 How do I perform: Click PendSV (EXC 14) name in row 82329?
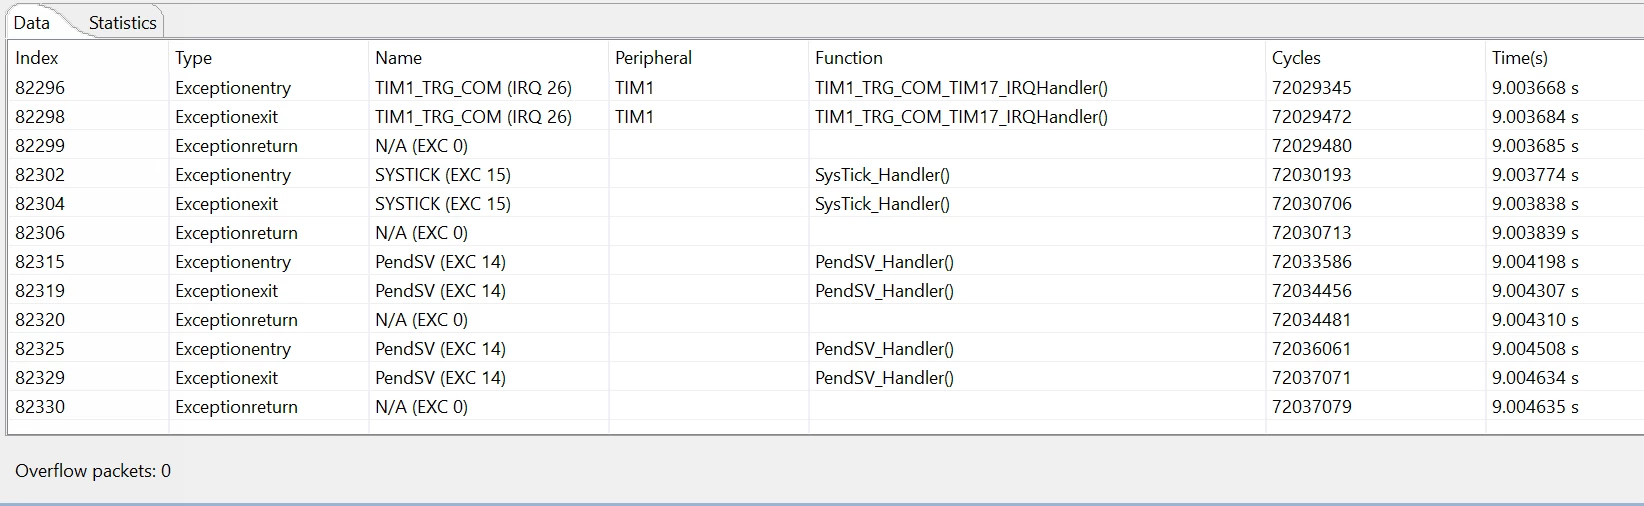coord(440,378)
